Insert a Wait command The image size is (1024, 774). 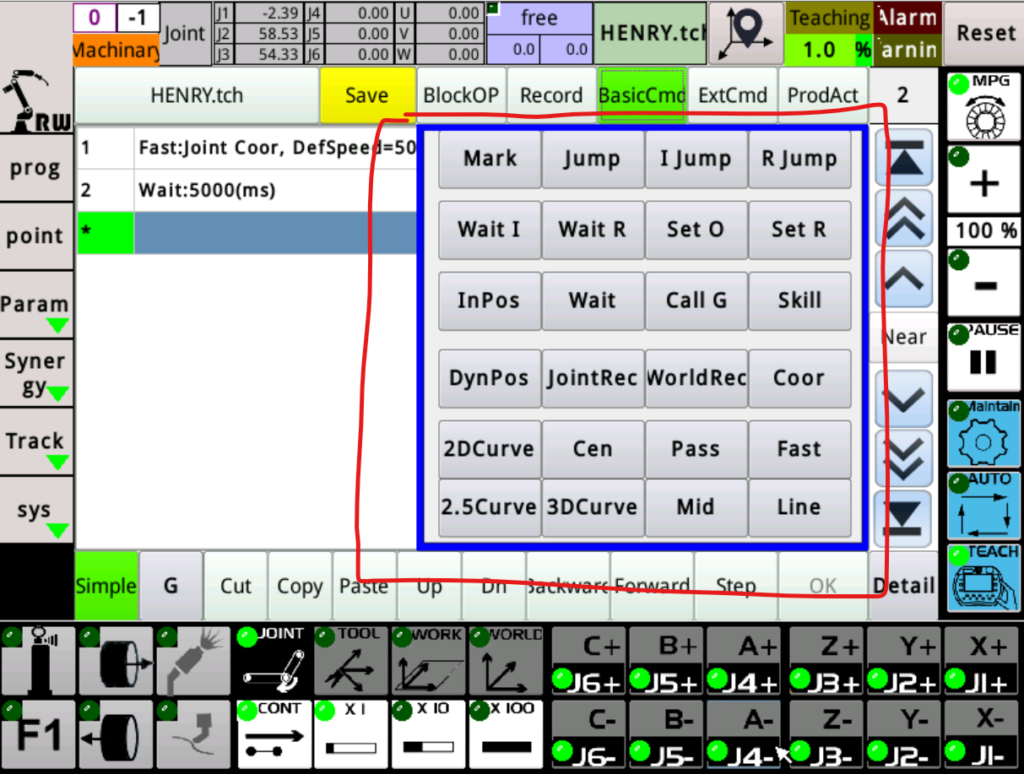point(592,301)
